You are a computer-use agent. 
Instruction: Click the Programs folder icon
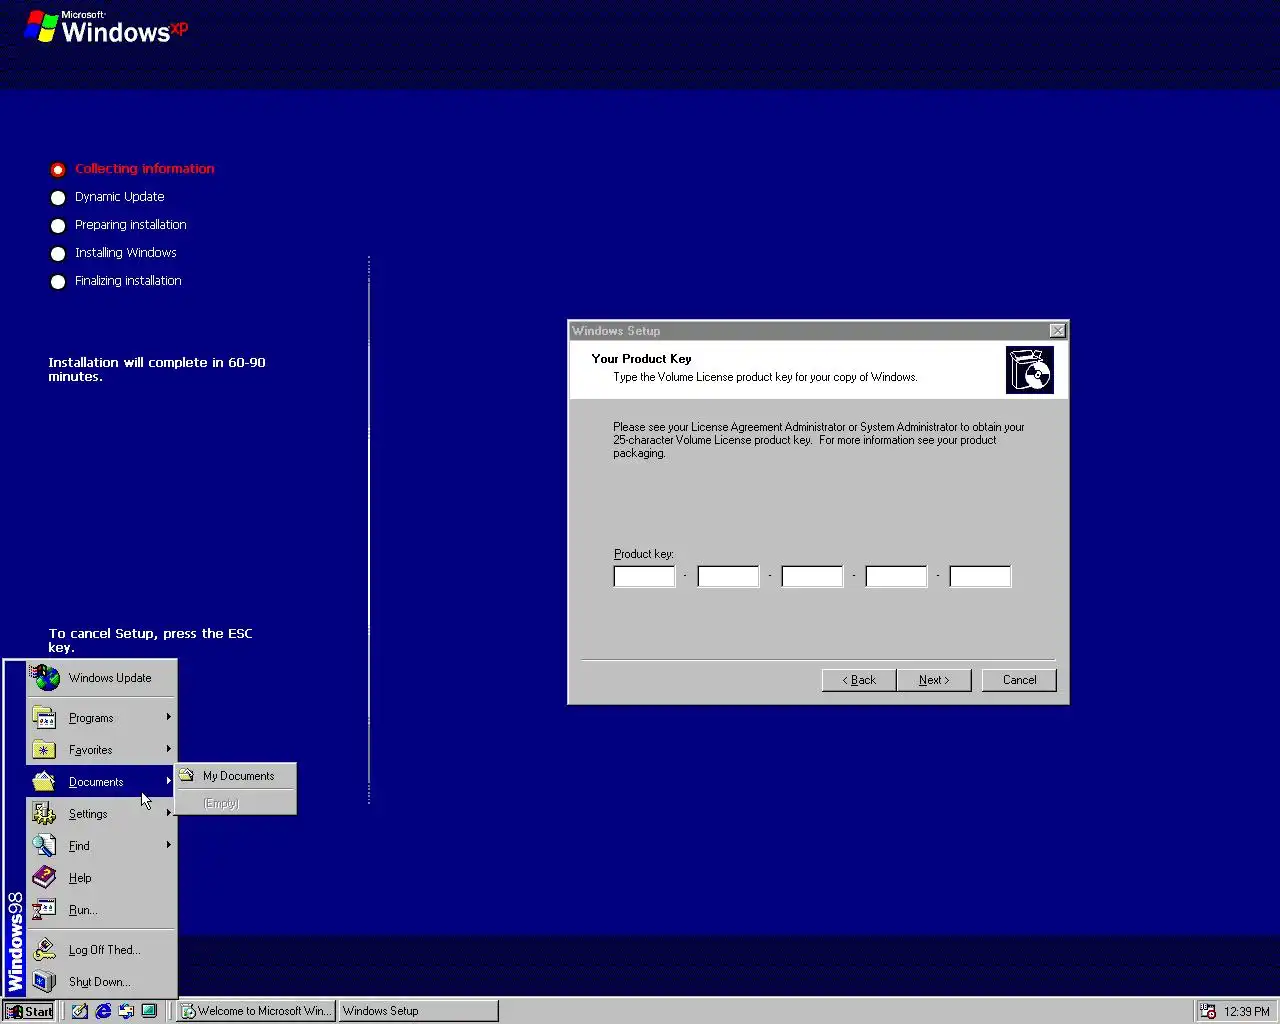click(x=44, y=718)
